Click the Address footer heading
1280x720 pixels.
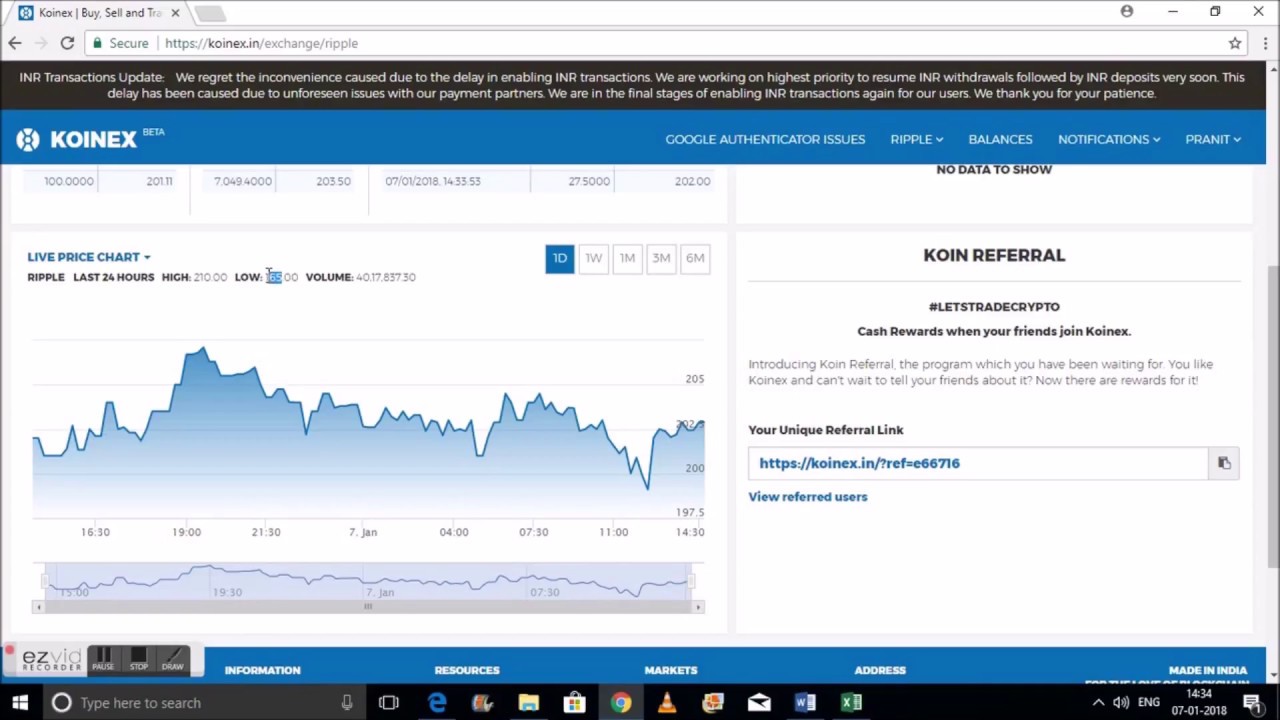880,670
